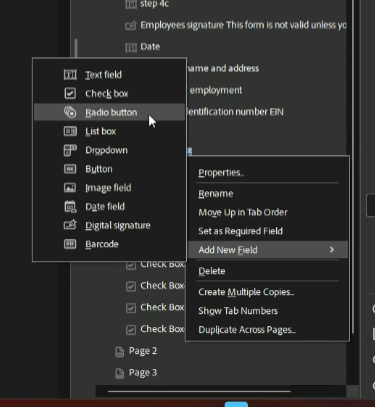375x407 pixels.
Task: Click the Date field calendar icon
Action: 70,207
